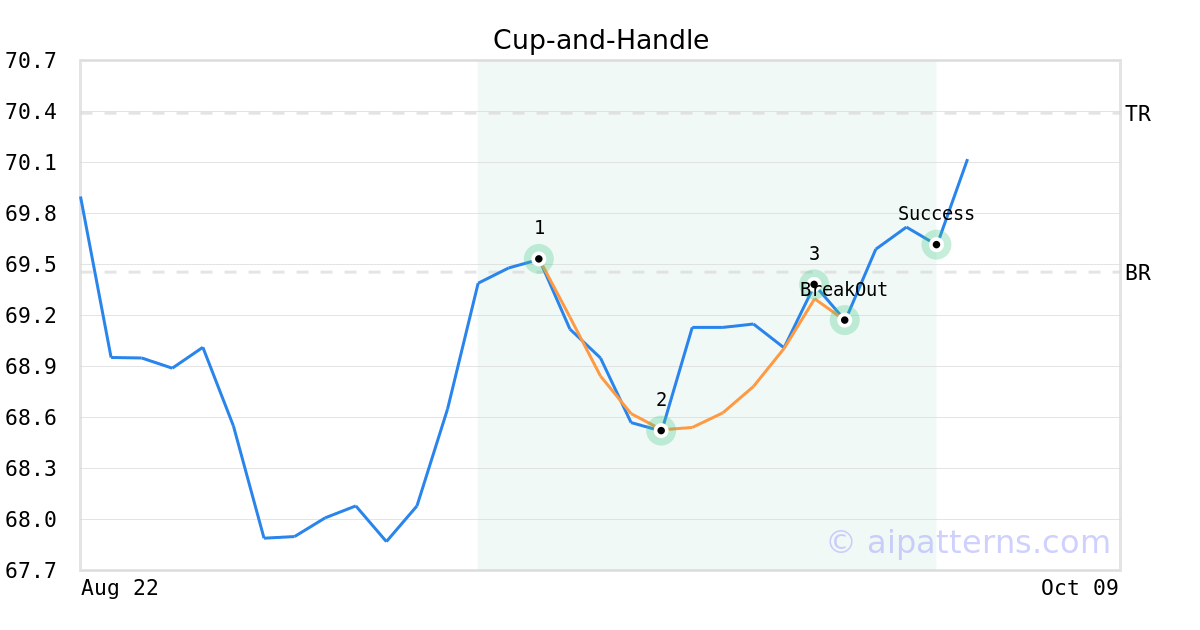The image size is (1200, 630).
Task: Click the point 1 marker circle
Action: point(539,259)
